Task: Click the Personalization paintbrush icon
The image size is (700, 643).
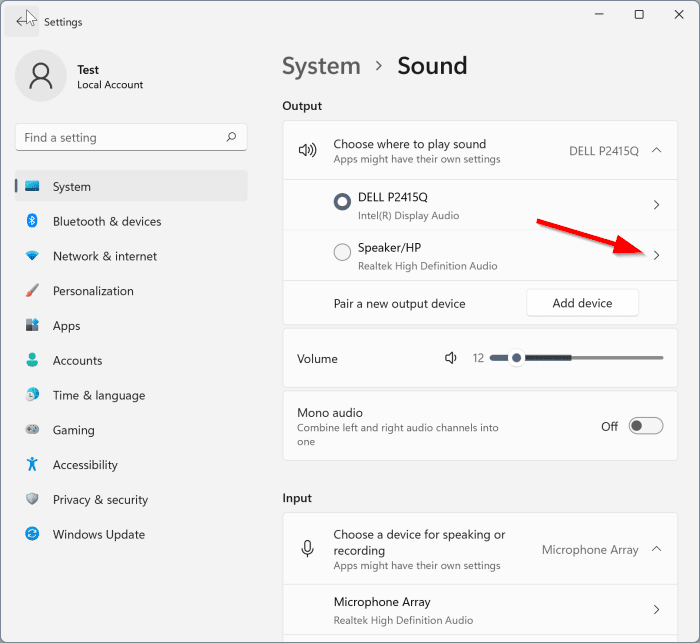Action: (x=32, y=290)
